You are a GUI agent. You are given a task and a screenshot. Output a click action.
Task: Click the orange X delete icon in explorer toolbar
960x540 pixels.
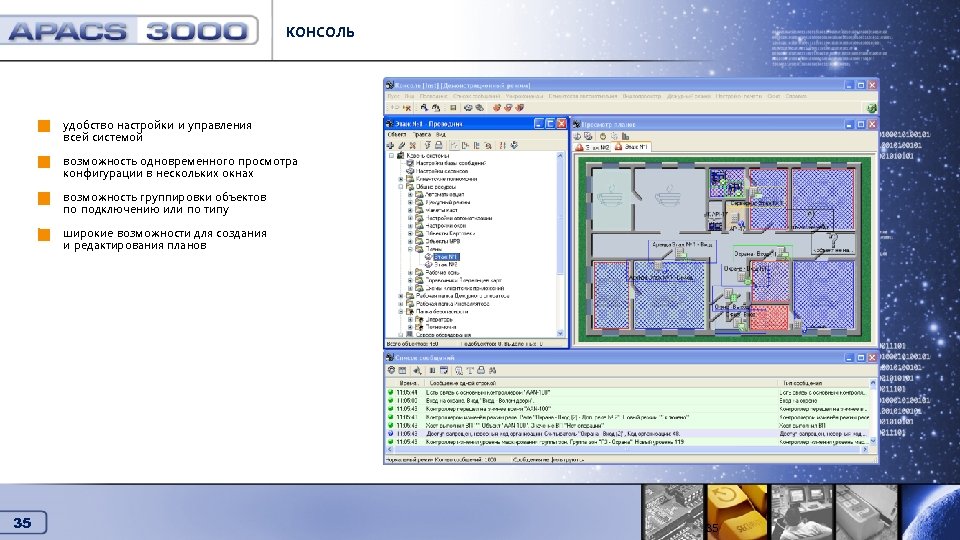coord(413,145)
